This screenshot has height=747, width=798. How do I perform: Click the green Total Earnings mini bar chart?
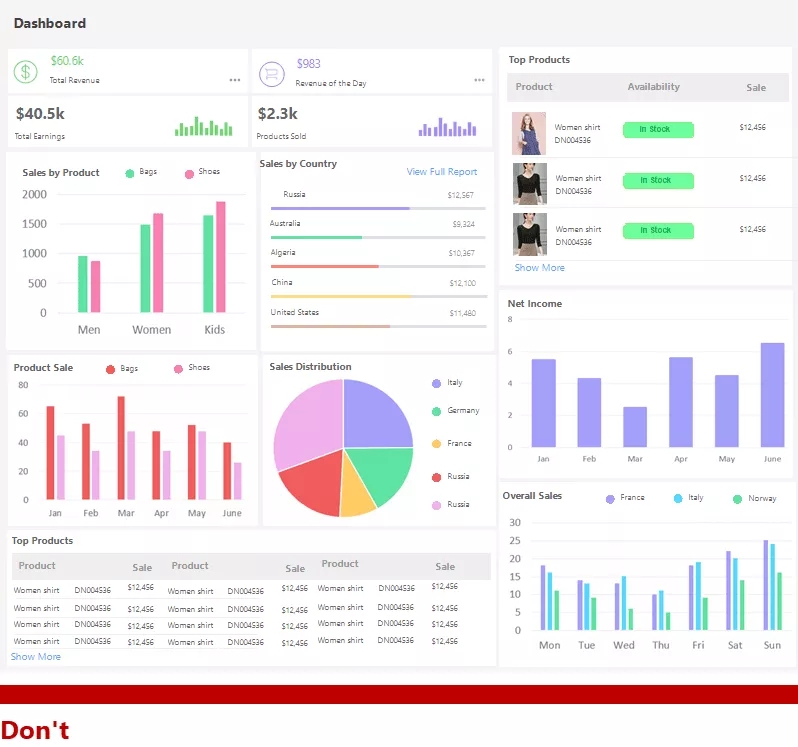pos(204,126)
